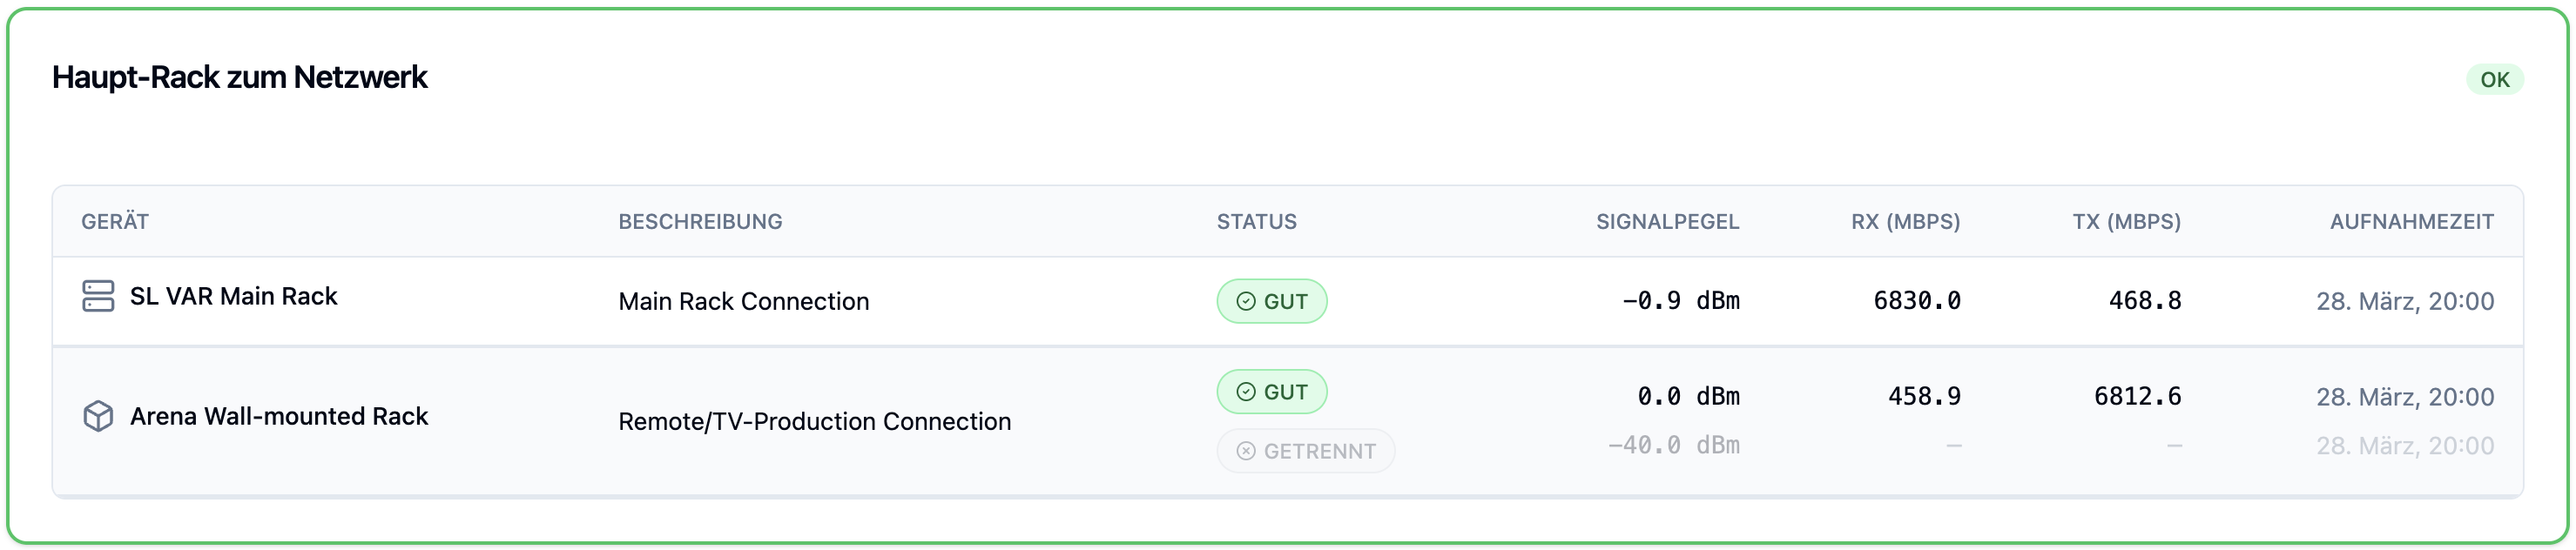This screenshot has width=2576, height=550.
Task: Sort by the GERÄT column header
Action: click(x=115, y=222)
